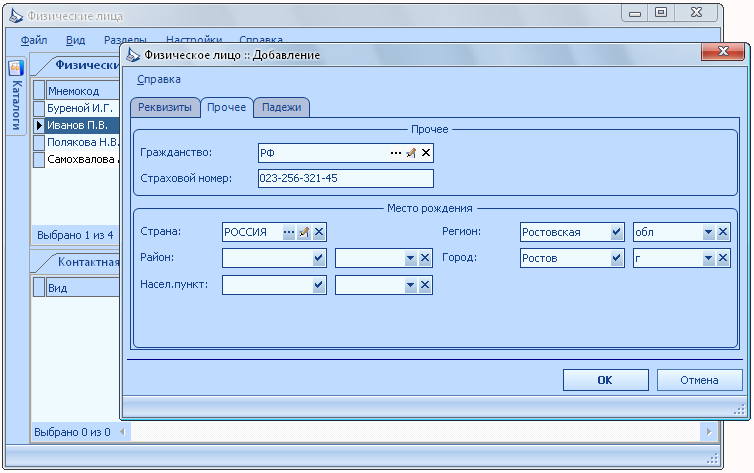754x473 pixels.
Task: Tick the row selector beside Буреной И.Г.
Action: (x=39, y=108)
